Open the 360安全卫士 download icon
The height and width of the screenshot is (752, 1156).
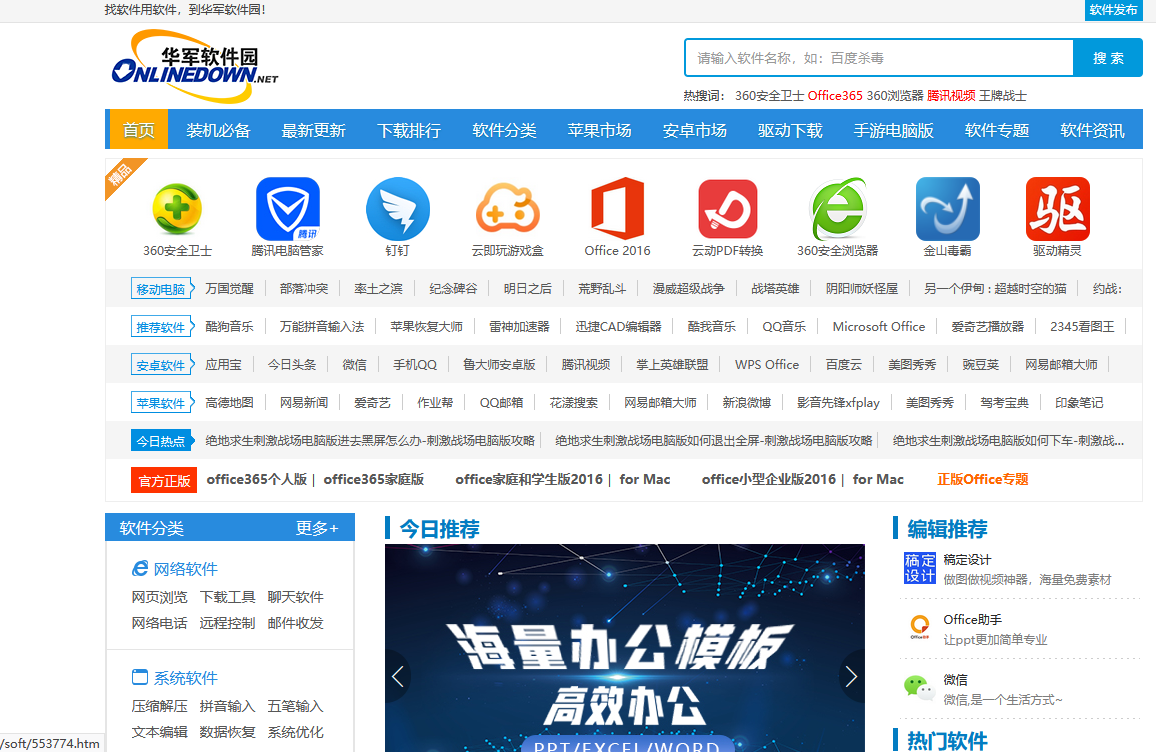tap(177, 207)
